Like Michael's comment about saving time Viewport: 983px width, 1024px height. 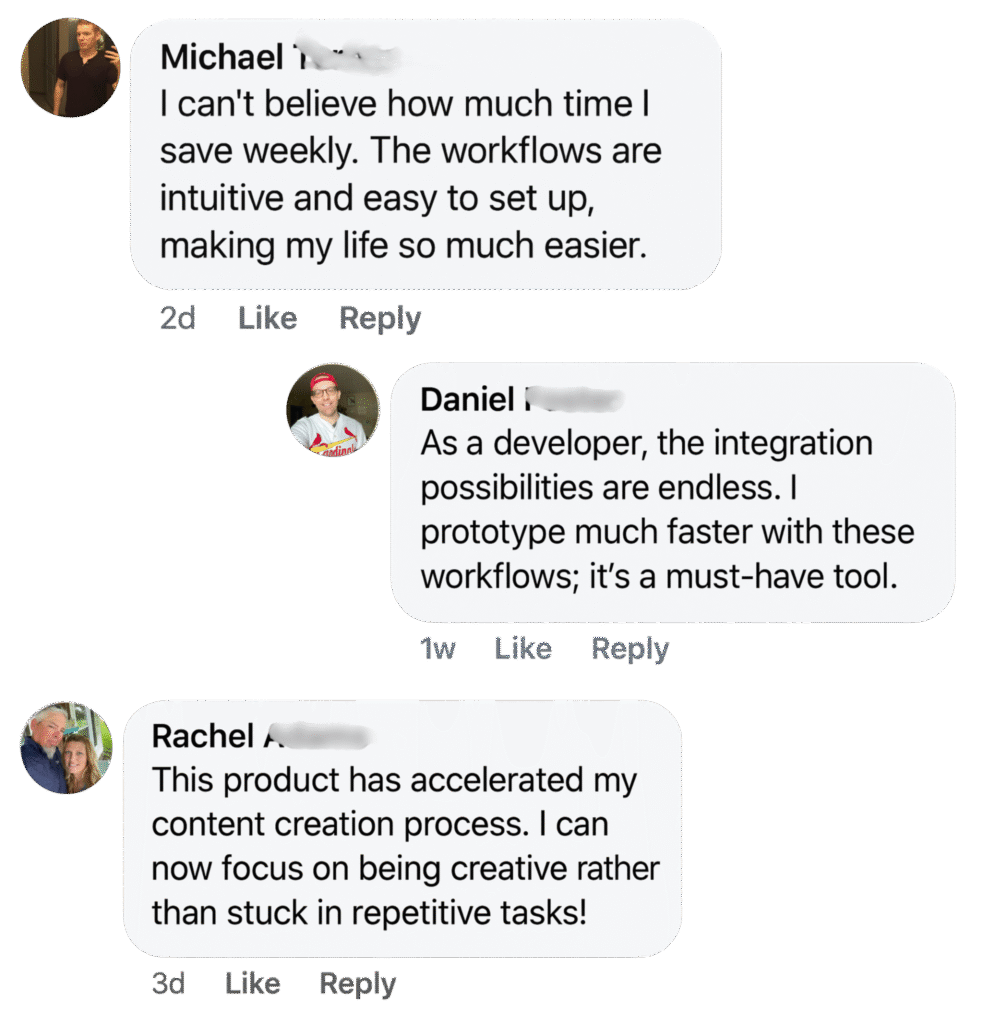click(x=267, y=319)
